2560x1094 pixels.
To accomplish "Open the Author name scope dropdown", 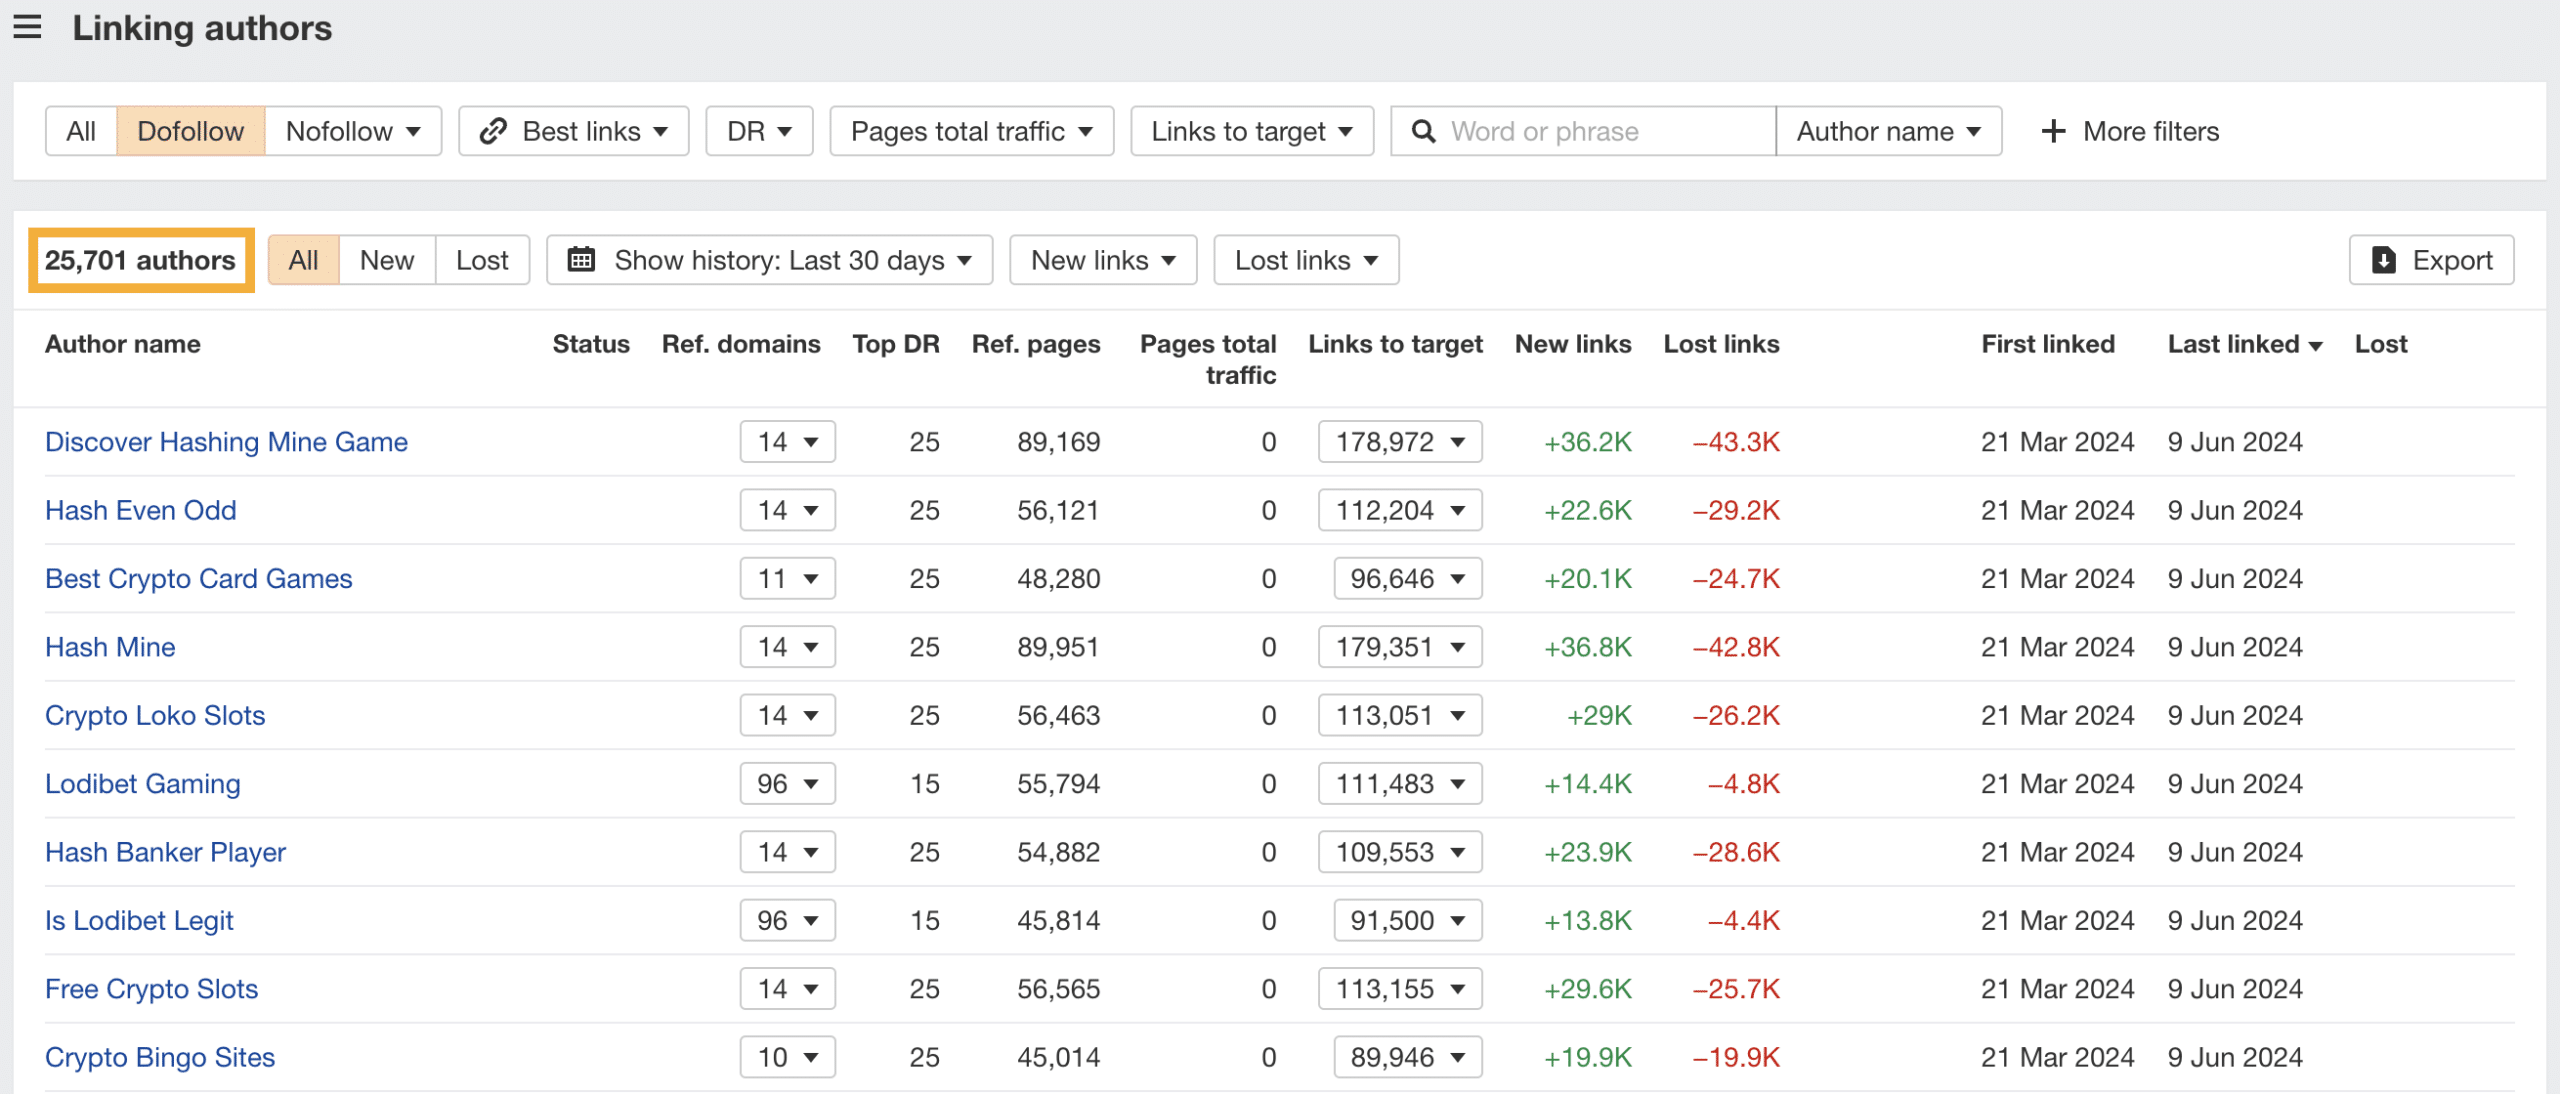I will pyautogui.click(x=1888, y=131).
